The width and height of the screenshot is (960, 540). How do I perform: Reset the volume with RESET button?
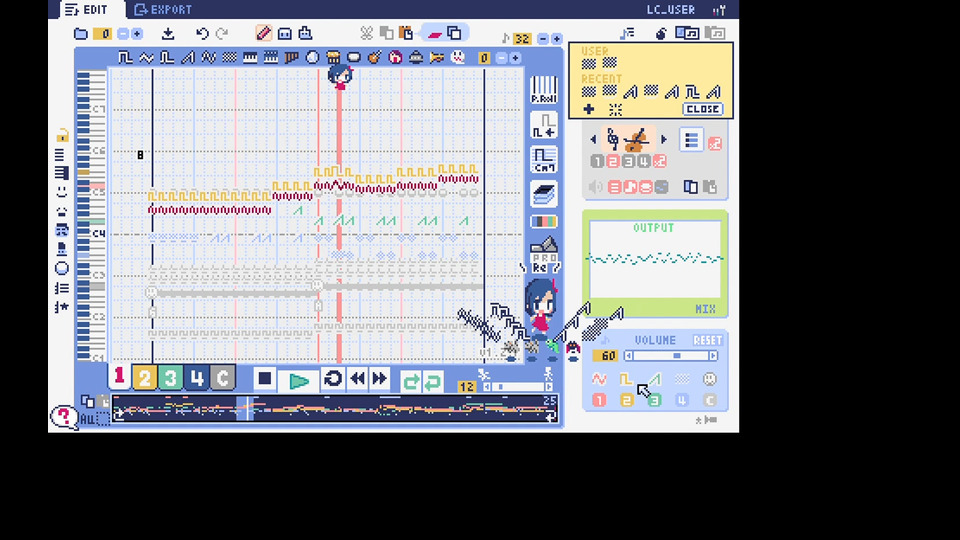pos(708,340)
